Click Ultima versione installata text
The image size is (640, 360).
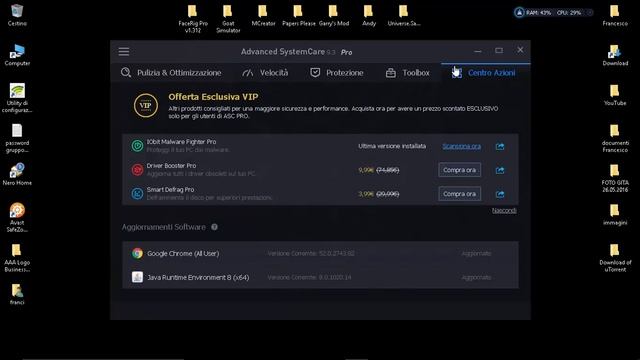click(392, 146)
